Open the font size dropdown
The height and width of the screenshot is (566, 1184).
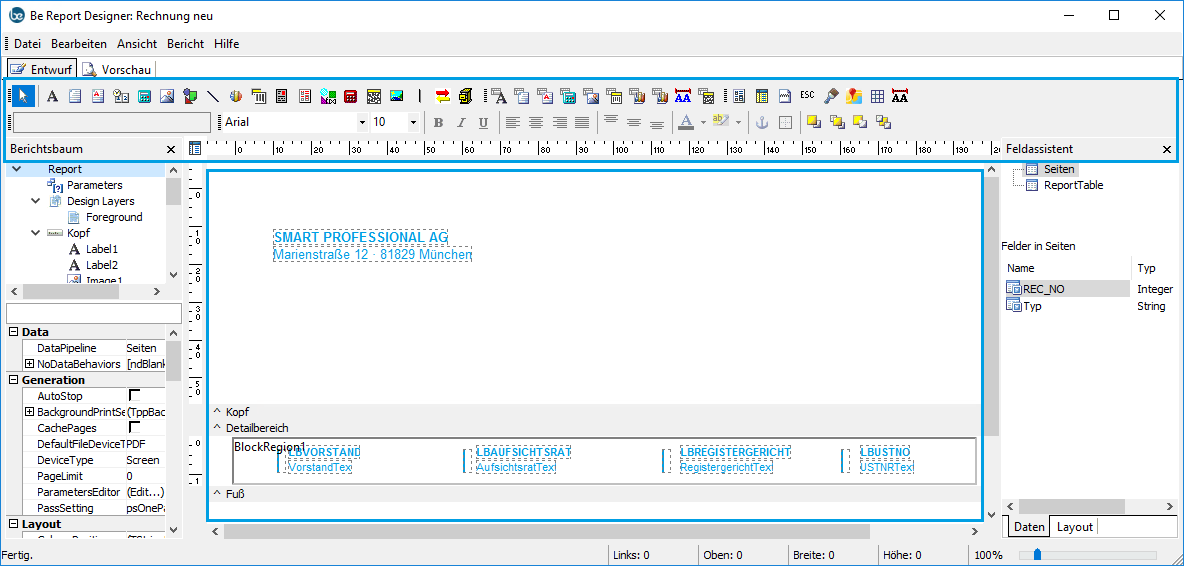point(413,122)
